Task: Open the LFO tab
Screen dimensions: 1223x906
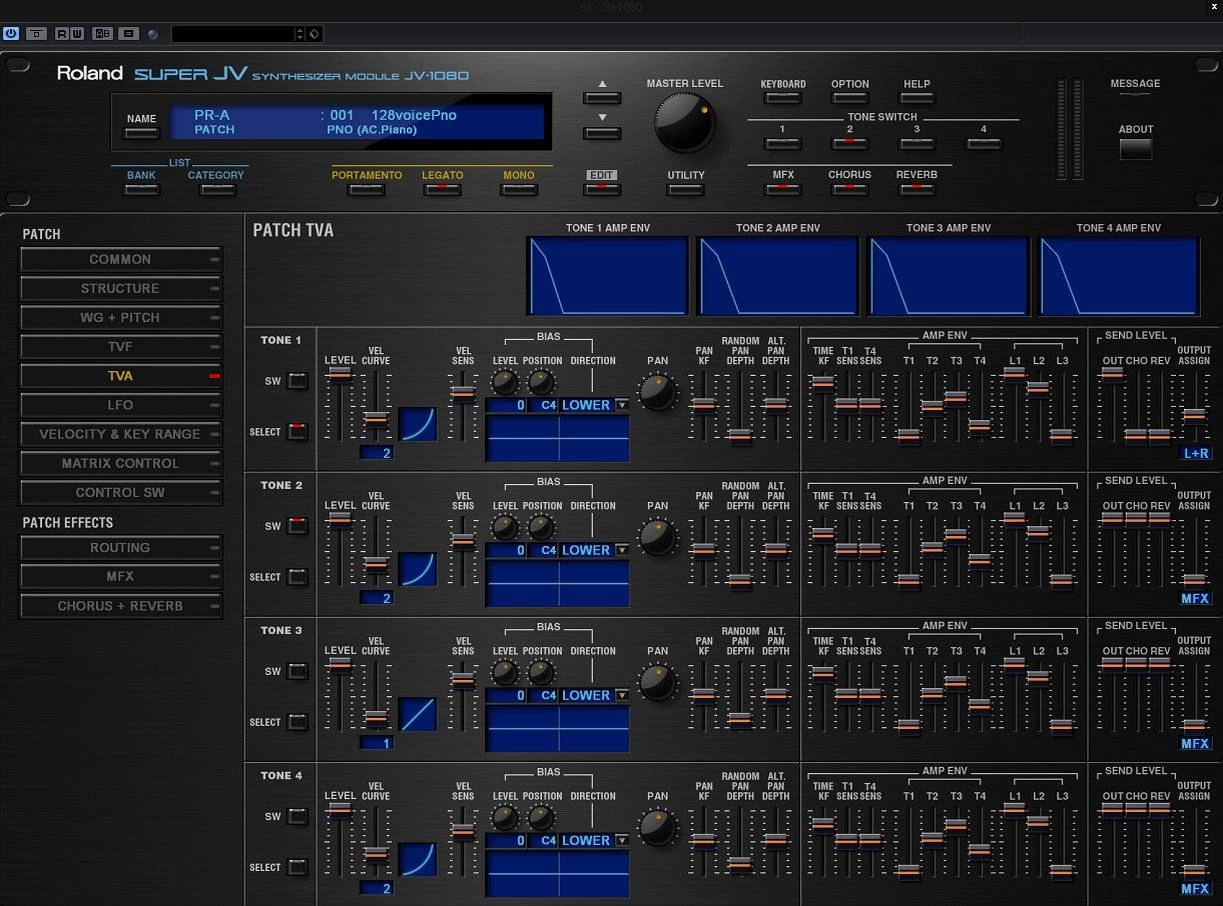Action: pos(121,405)
